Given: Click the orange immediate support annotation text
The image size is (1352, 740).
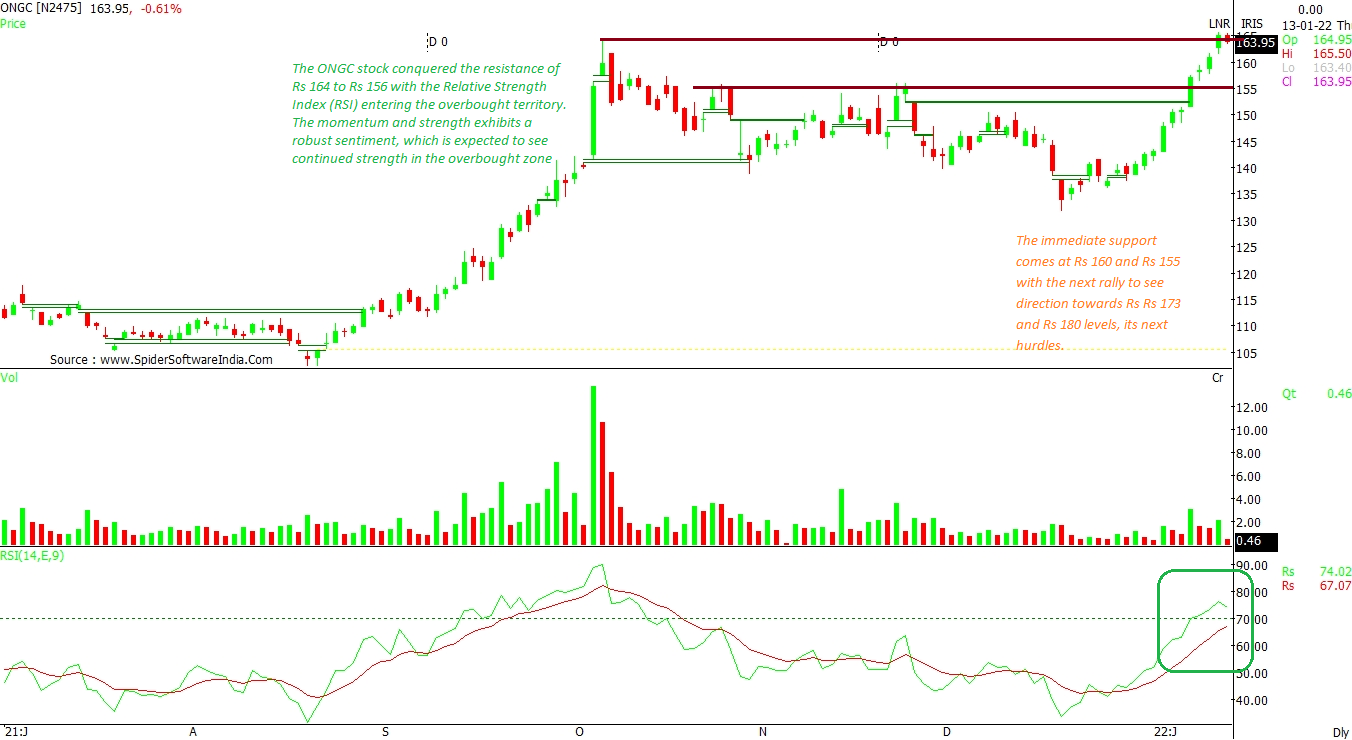Looking at the screenshot, I should click(x=1095, y=292).
